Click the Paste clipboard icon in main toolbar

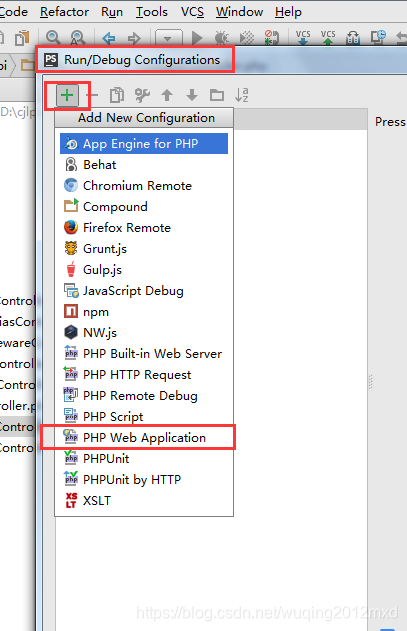point(22,38)
